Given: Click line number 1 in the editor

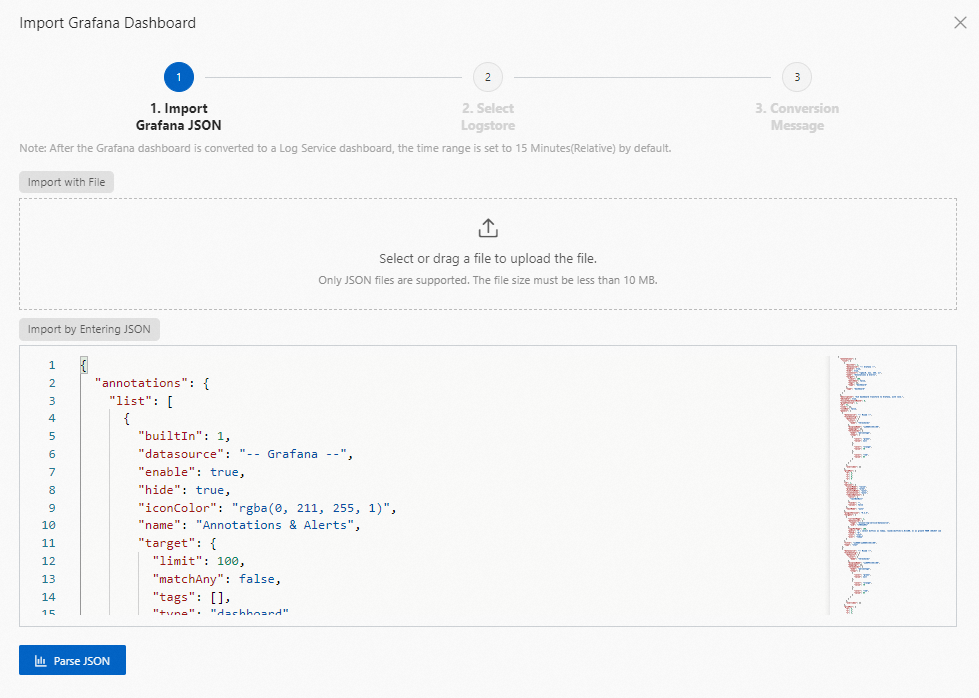Looking at the screenshot, I should pos(52,365).
